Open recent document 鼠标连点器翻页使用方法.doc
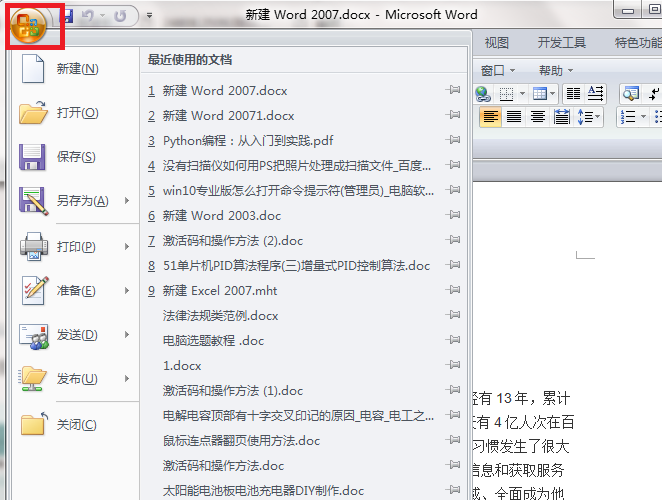This screenshot has height=500, width=662. [241, 441]
